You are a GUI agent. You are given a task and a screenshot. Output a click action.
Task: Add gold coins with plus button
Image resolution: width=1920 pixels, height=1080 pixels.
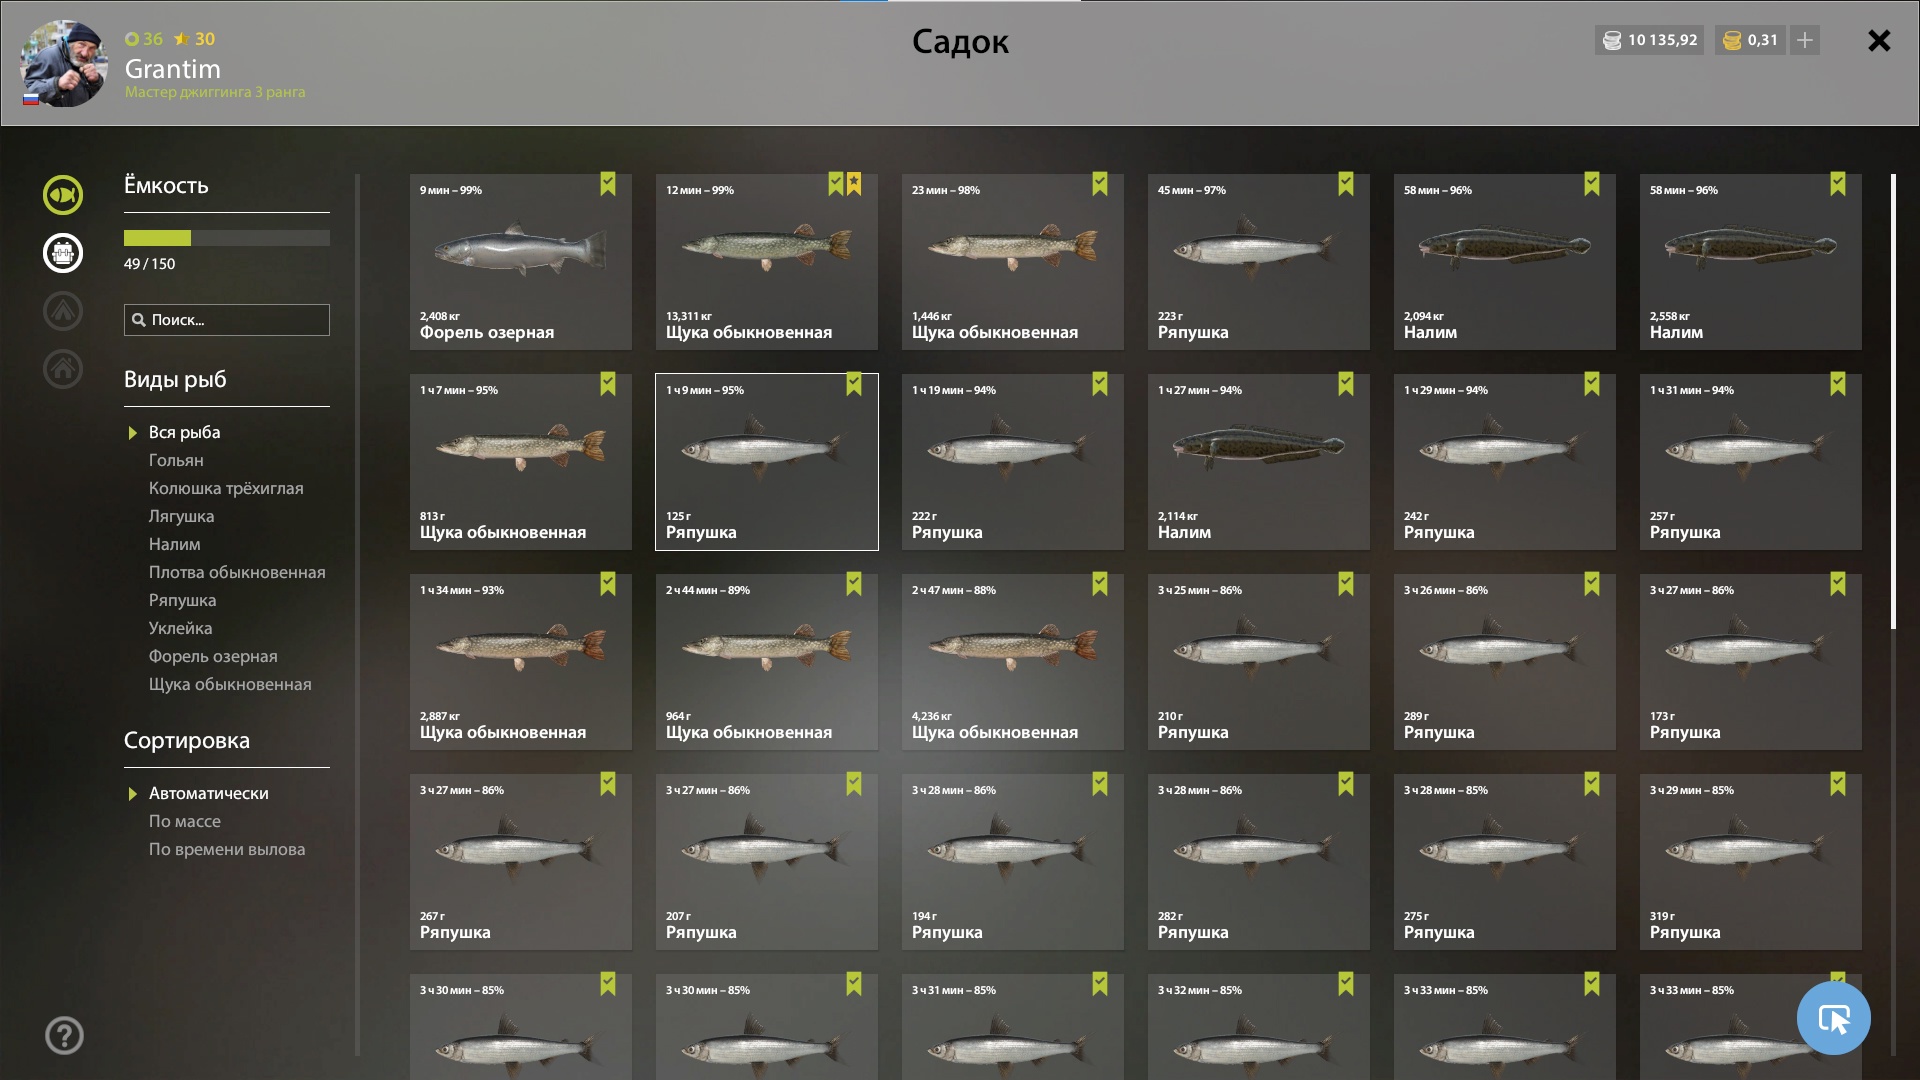click(x=1805, y=40)
